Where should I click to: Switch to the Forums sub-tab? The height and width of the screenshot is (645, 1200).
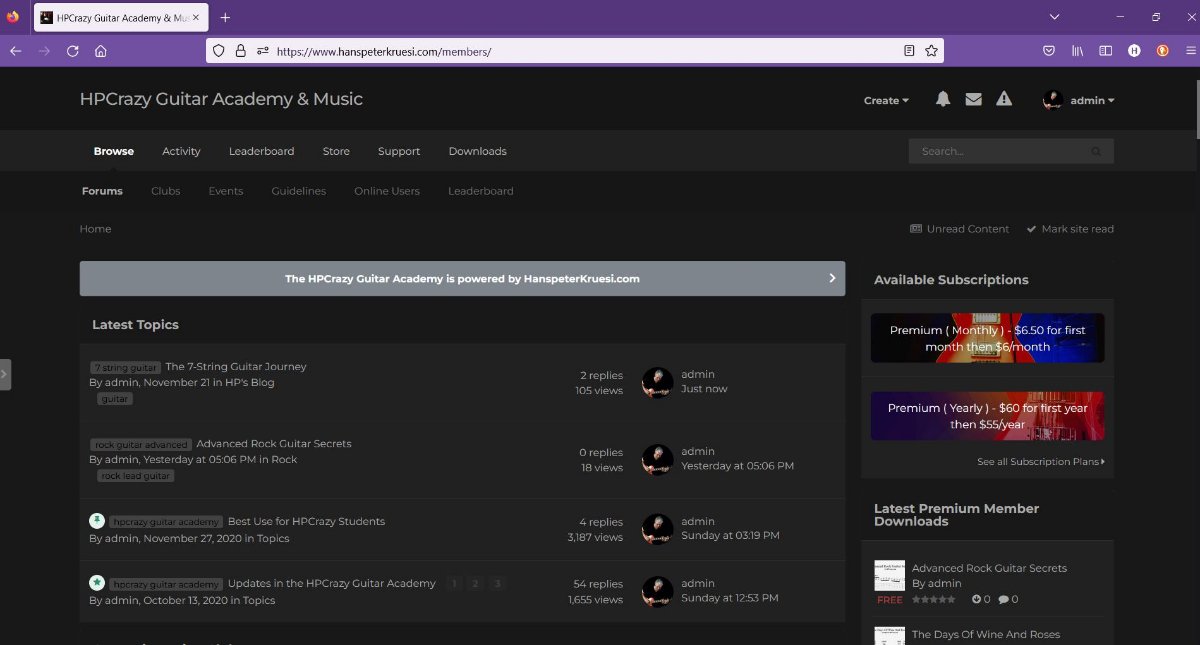(x=102, y=191)
